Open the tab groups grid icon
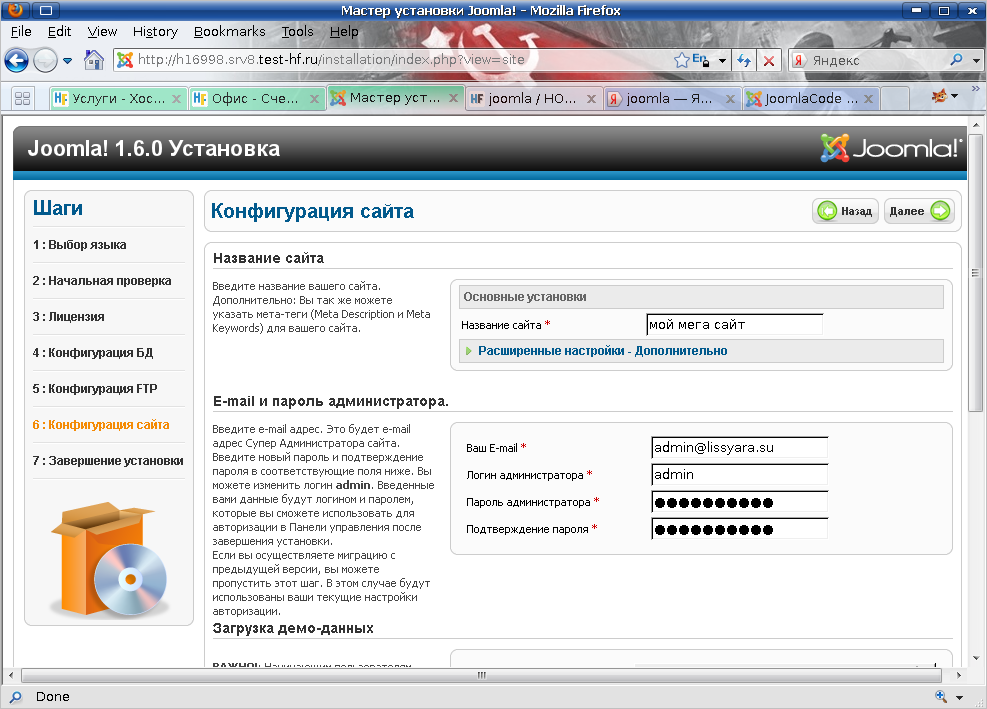 (21, 98)
